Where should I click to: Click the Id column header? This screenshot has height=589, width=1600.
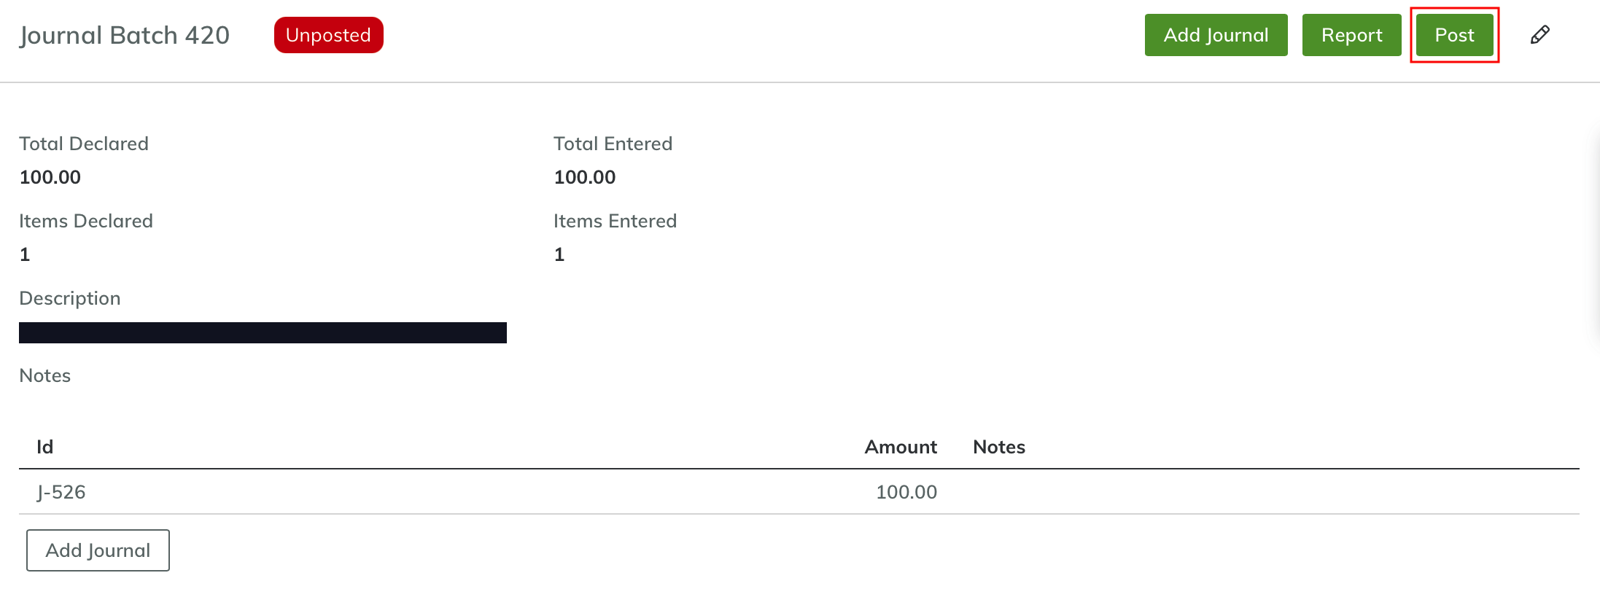pos(45,447)
